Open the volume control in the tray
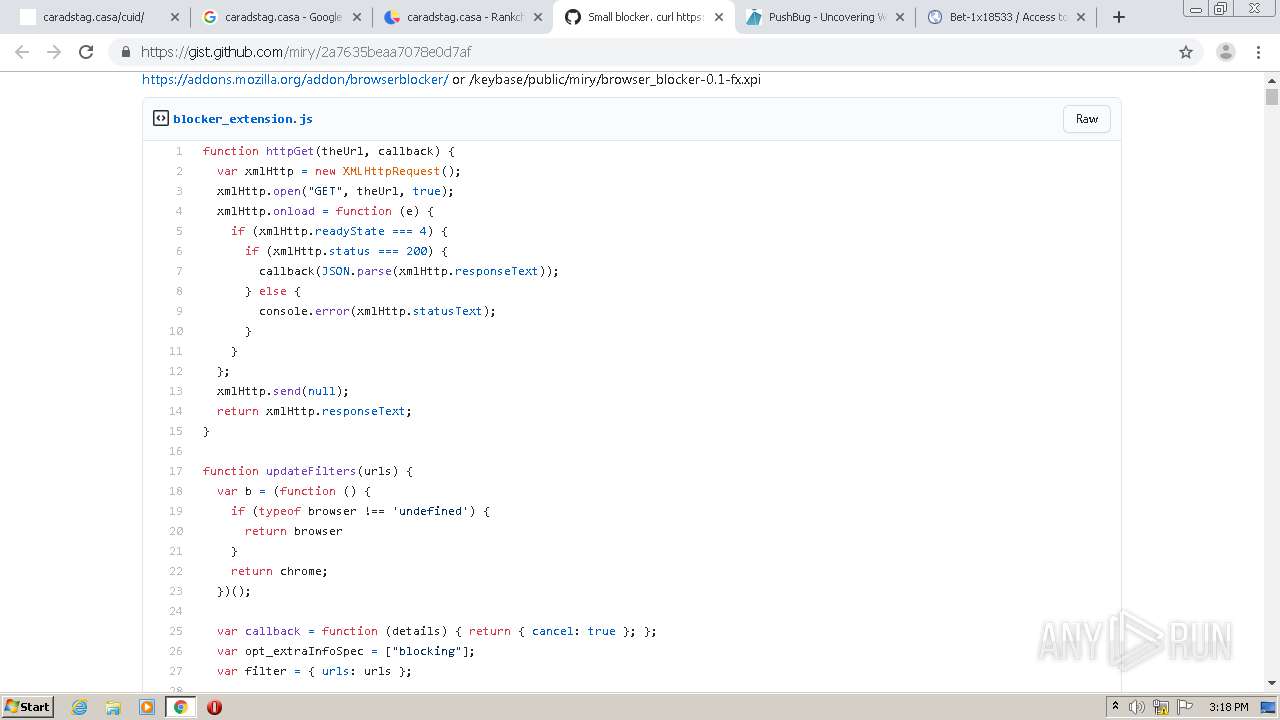1280x720 pixels. (x=1137, y=707)
